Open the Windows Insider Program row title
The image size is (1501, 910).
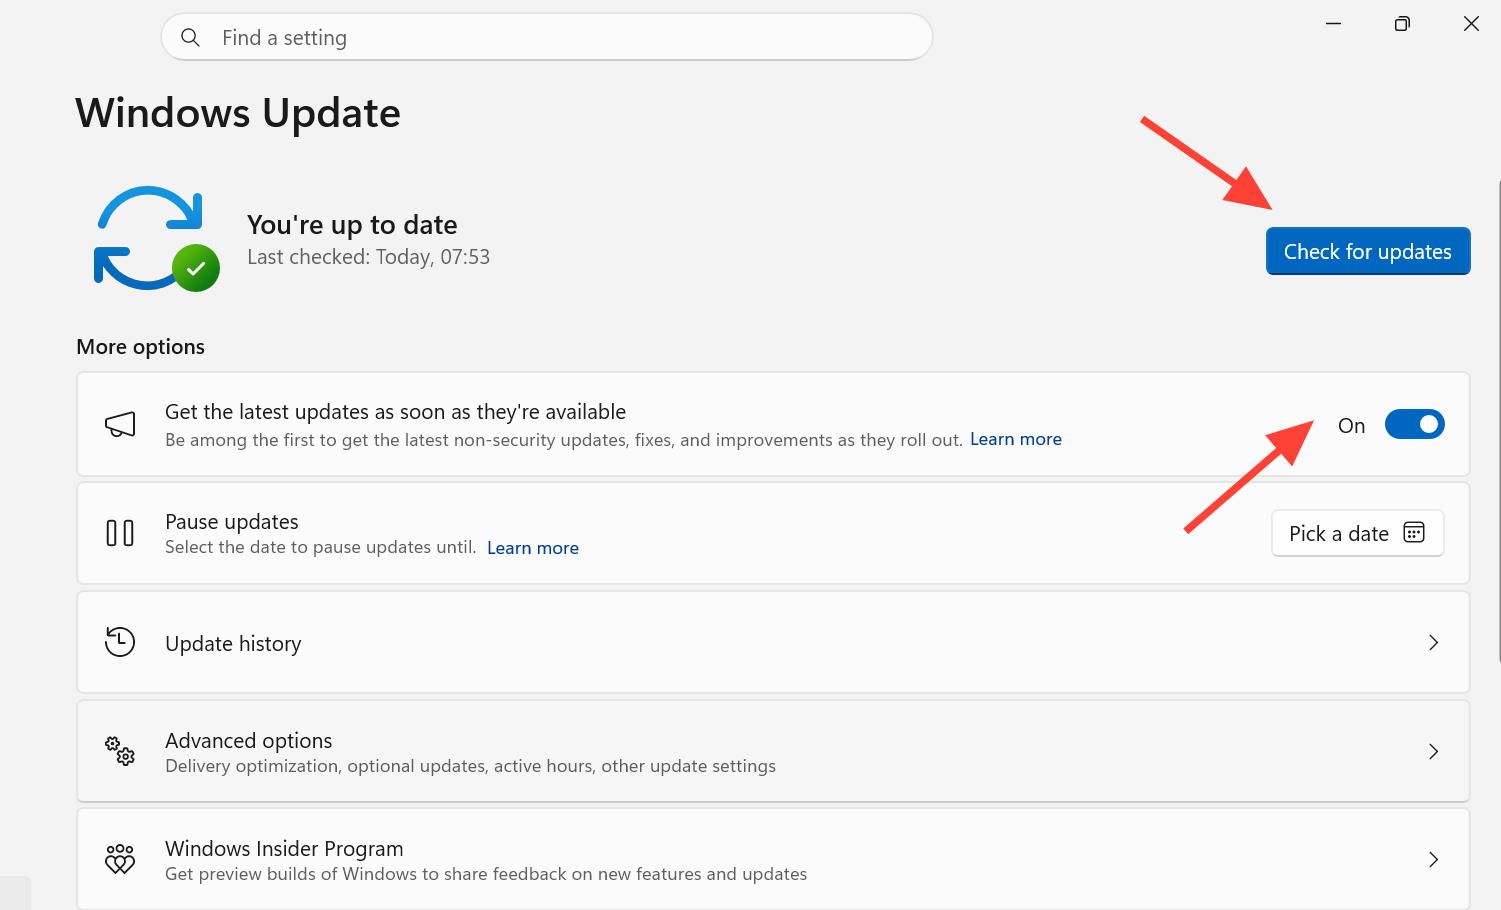(x=284, y=849)
